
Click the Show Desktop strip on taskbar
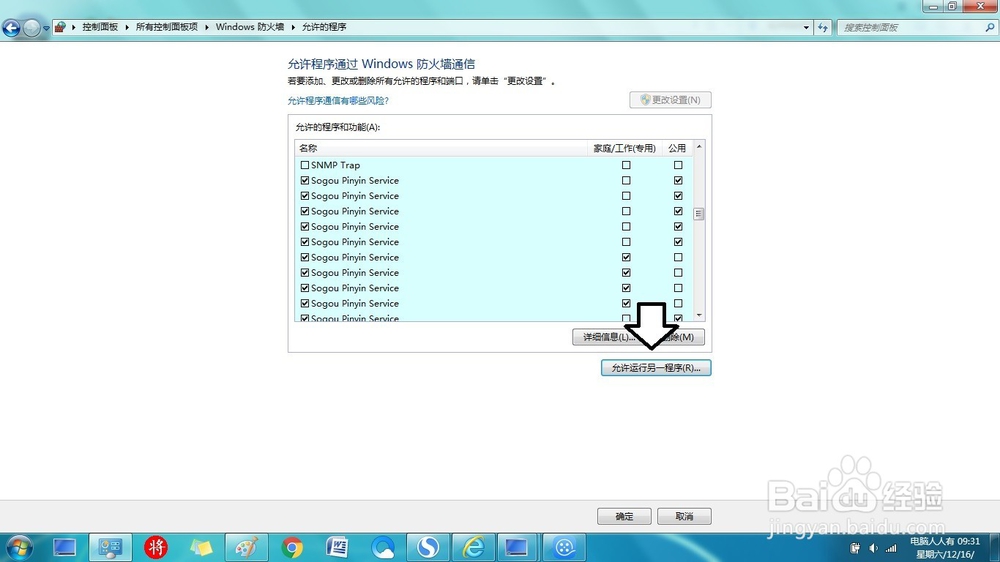pyautogui.click(x=995, y=547)
